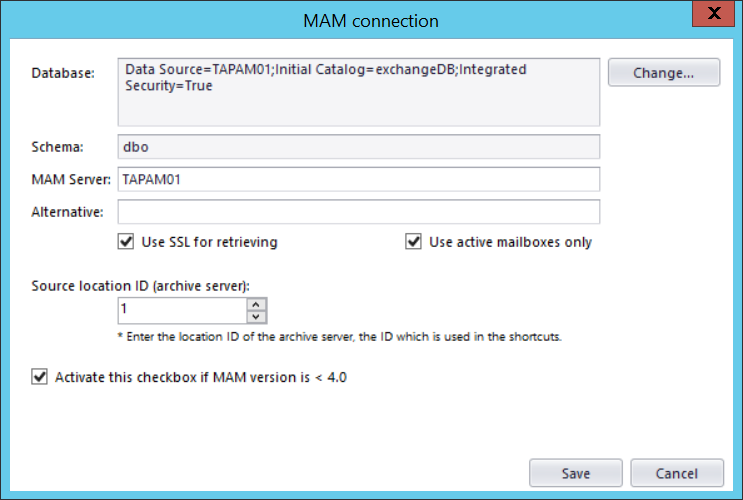Click the Change... database button
The width and height of the screenshot is (743, 500).
click(663, 73)
